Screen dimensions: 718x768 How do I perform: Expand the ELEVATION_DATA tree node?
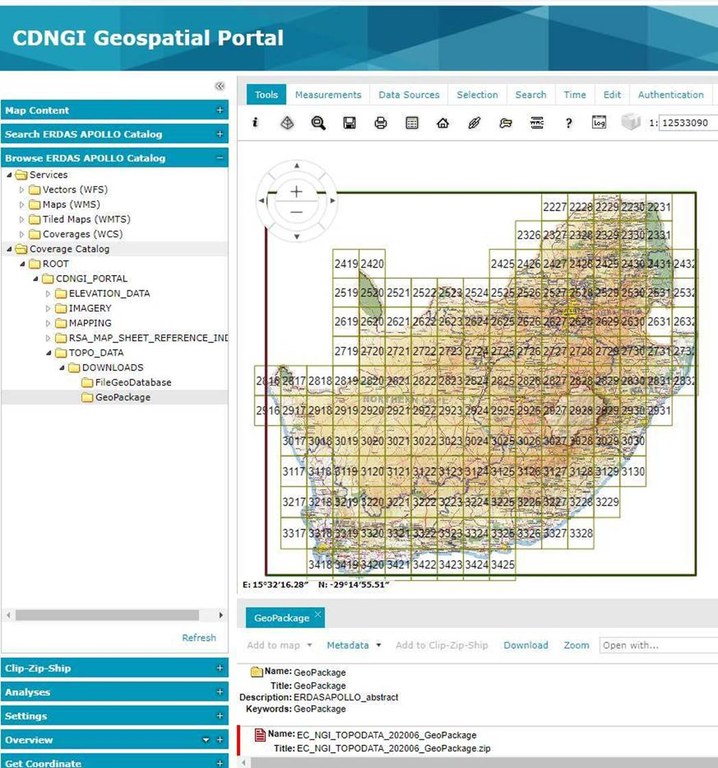click(x=48, y=294)
